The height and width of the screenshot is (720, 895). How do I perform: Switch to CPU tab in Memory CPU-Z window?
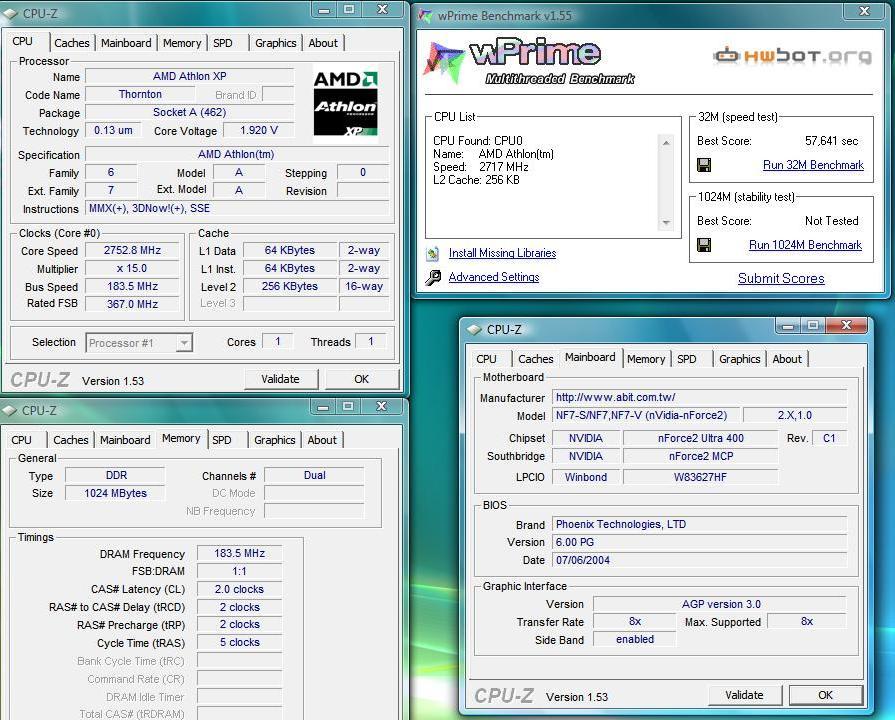pos(22,440)
